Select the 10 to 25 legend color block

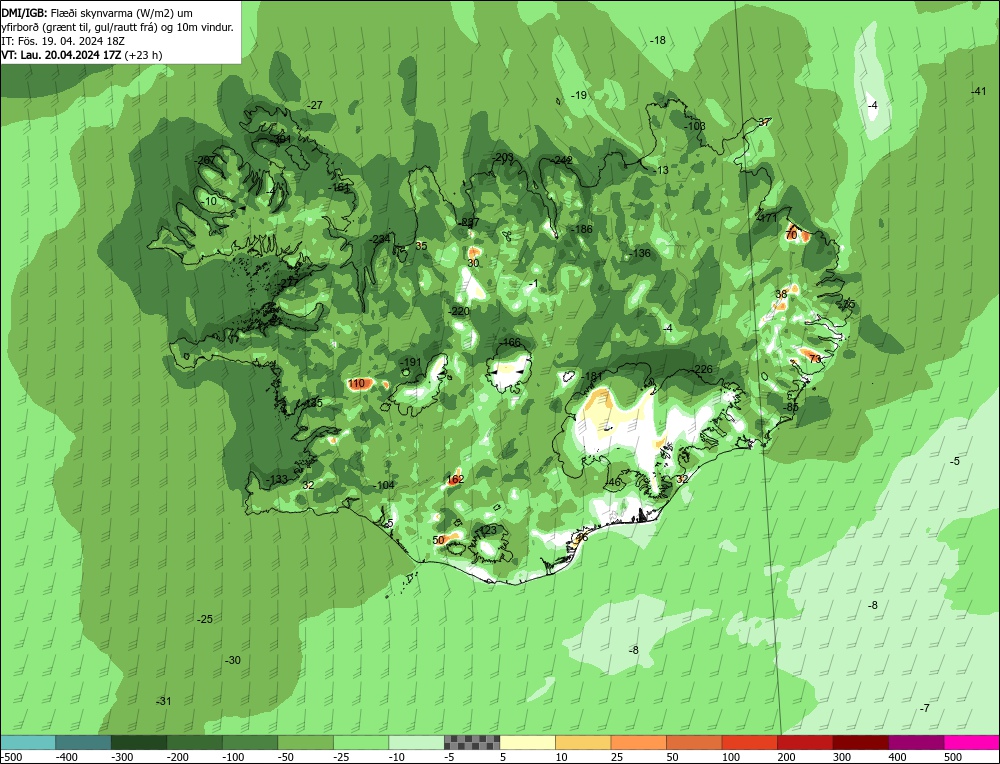[x=583, y=742]
